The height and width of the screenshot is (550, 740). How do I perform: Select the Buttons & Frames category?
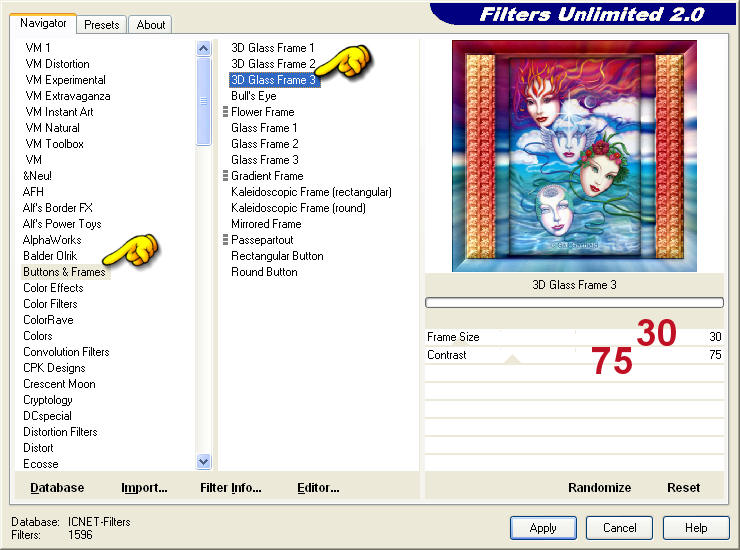point(66,272)
